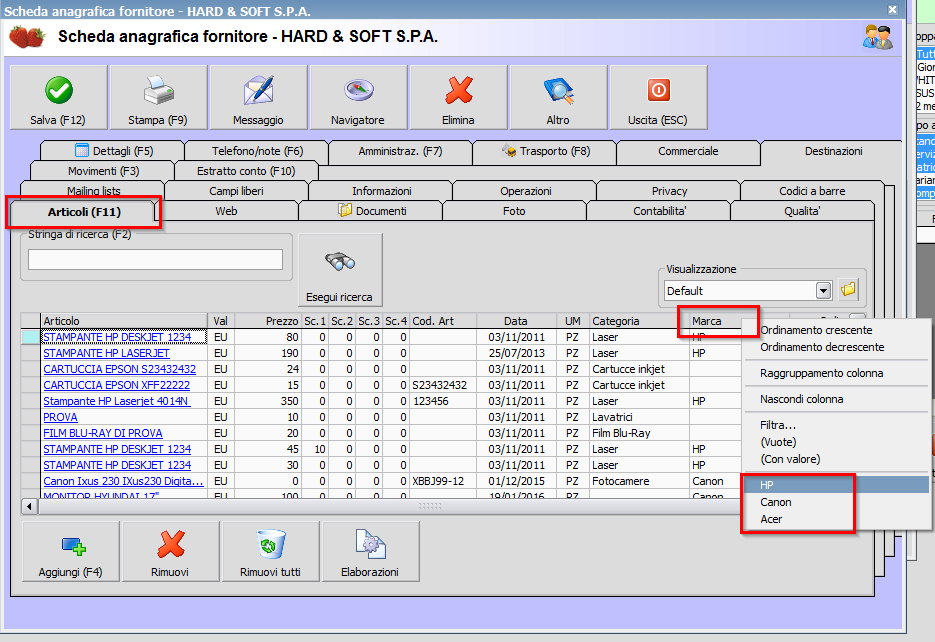The image size is (935, 642).
Task: Open the Stampante HP Laserjet 4014N link
Action: [116, 401]
